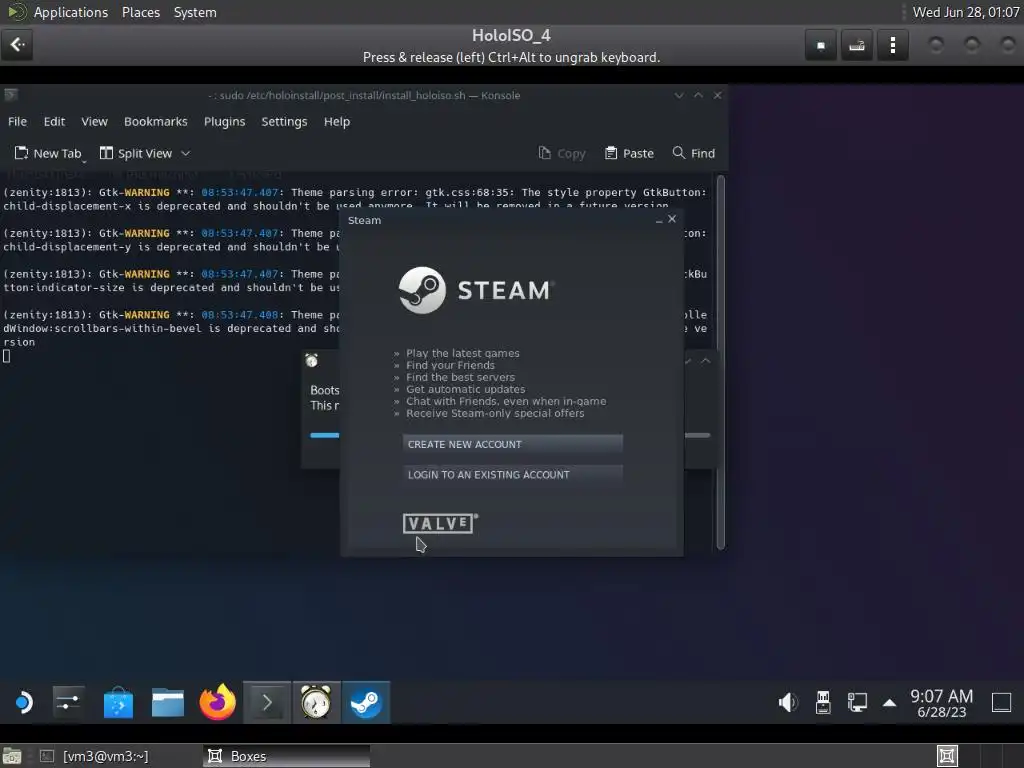Open the Konsole Settings menu
This screenshot has height=768, width=1024.
[x=284, y=121]
